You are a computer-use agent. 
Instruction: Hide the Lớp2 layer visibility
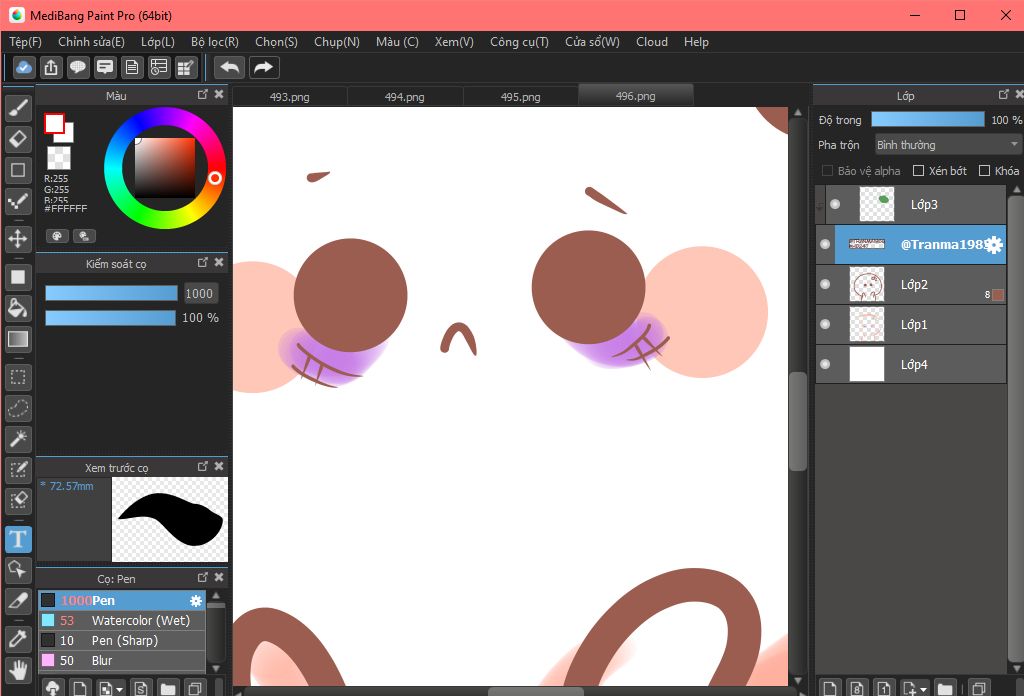pyautogui.click(x=825, y=284)
